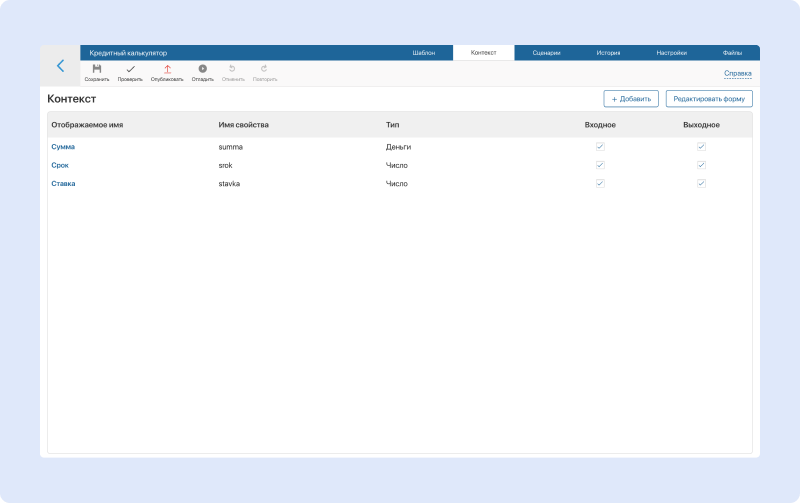The height and width of the screenshot is (503, 800).
Task: Go to the История tab
Action: coord(608,52)
